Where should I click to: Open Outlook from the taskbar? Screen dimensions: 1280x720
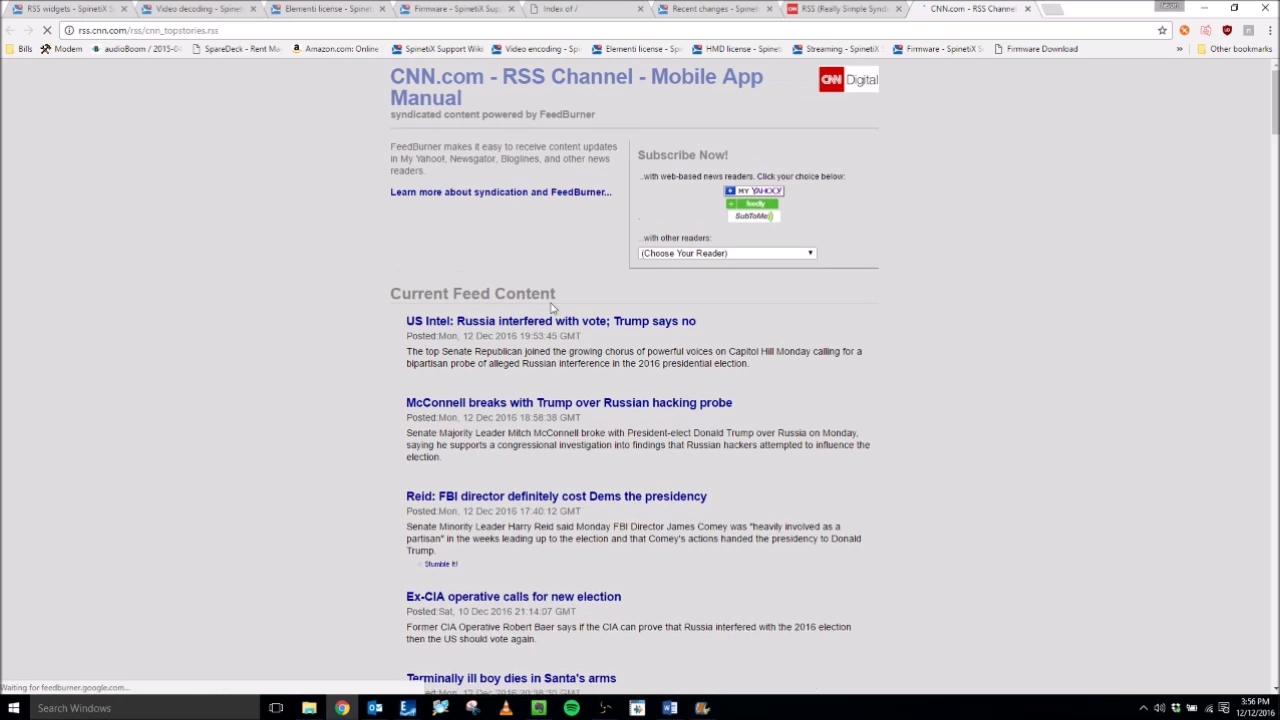pyautogui.click(x=374, y=708)
